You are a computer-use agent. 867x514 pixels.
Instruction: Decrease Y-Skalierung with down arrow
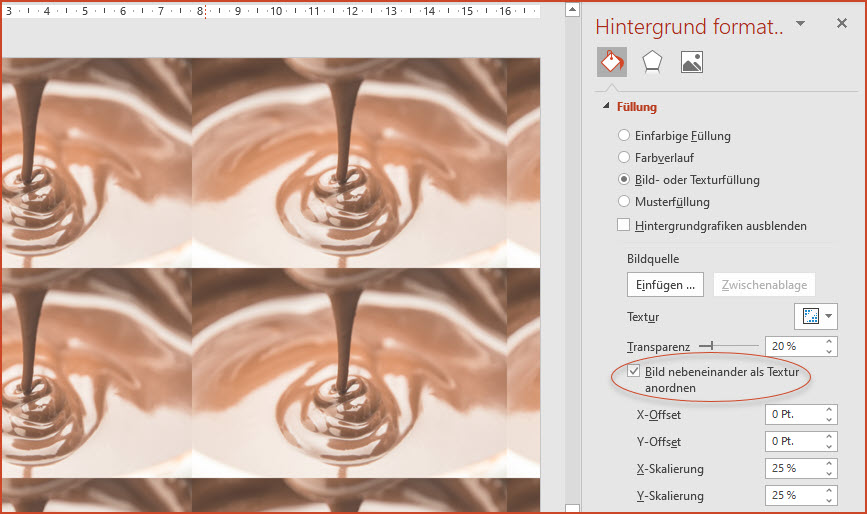tap(829, 501)
